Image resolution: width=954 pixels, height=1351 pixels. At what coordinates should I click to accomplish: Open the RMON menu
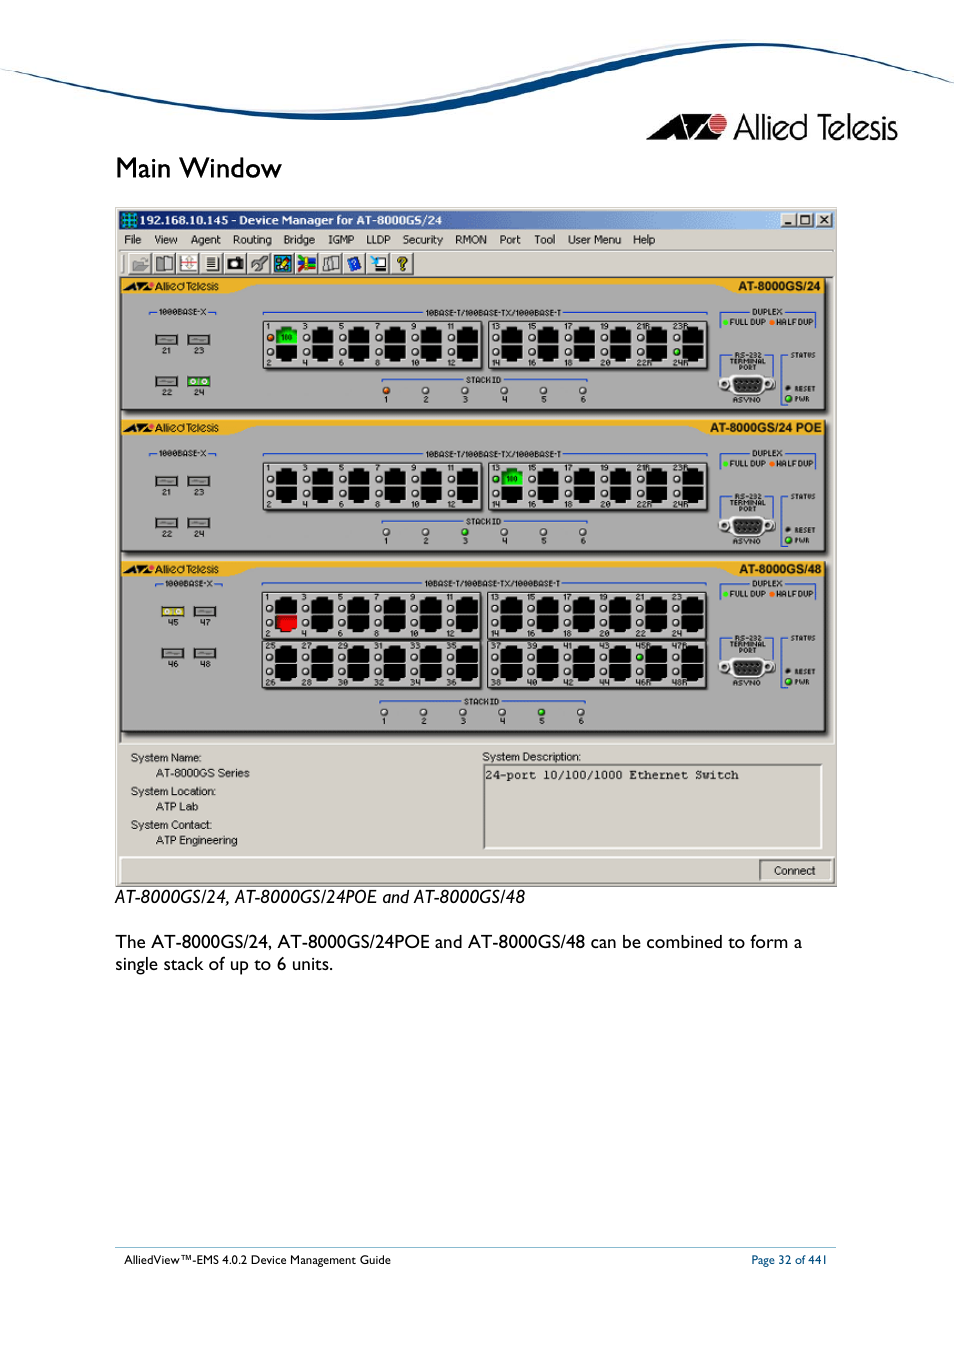tap(471, 240)
